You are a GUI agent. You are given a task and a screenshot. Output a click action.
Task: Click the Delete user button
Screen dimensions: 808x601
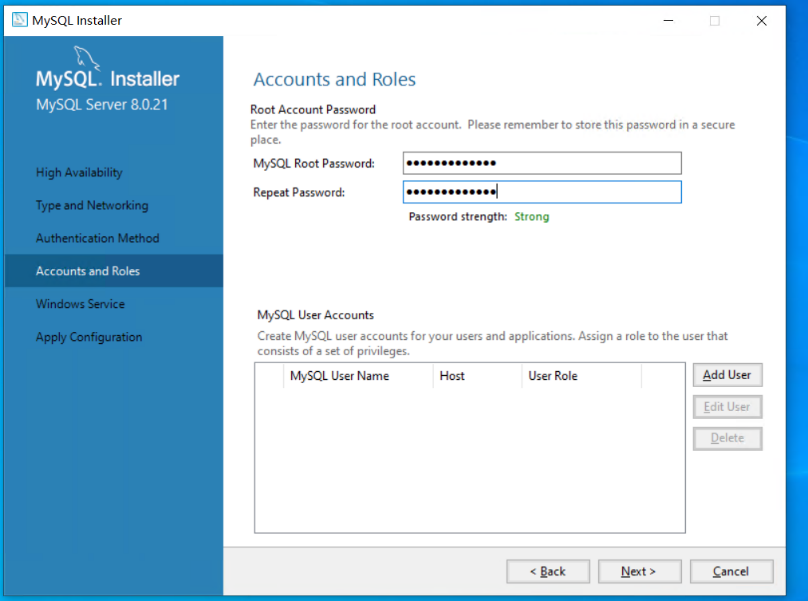point(727,438)
